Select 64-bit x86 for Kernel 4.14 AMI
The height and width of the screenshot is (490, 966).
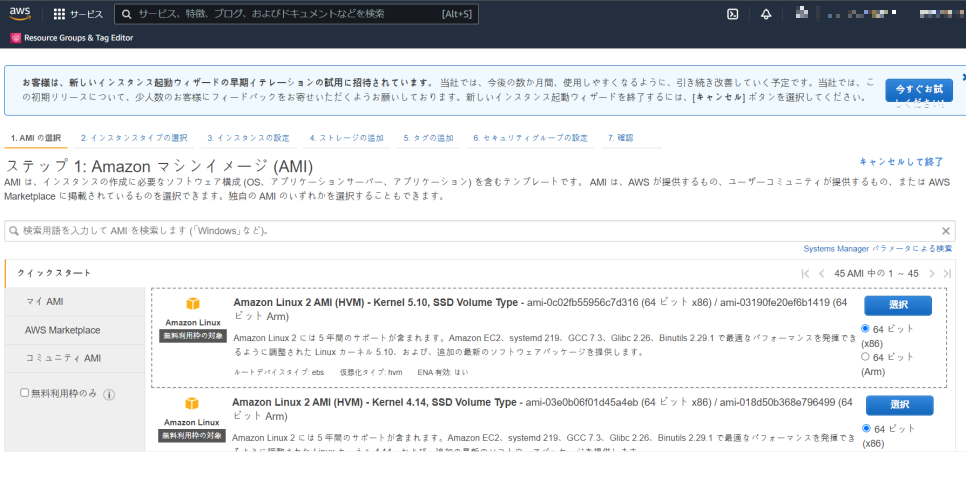(x=866, y=428)
